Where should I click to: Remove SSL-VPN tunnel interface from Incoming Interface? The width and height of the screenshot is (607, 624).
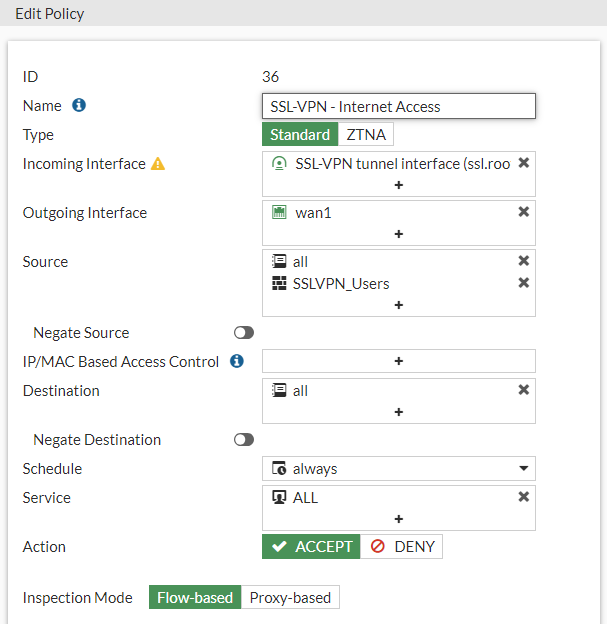(523, 163)
